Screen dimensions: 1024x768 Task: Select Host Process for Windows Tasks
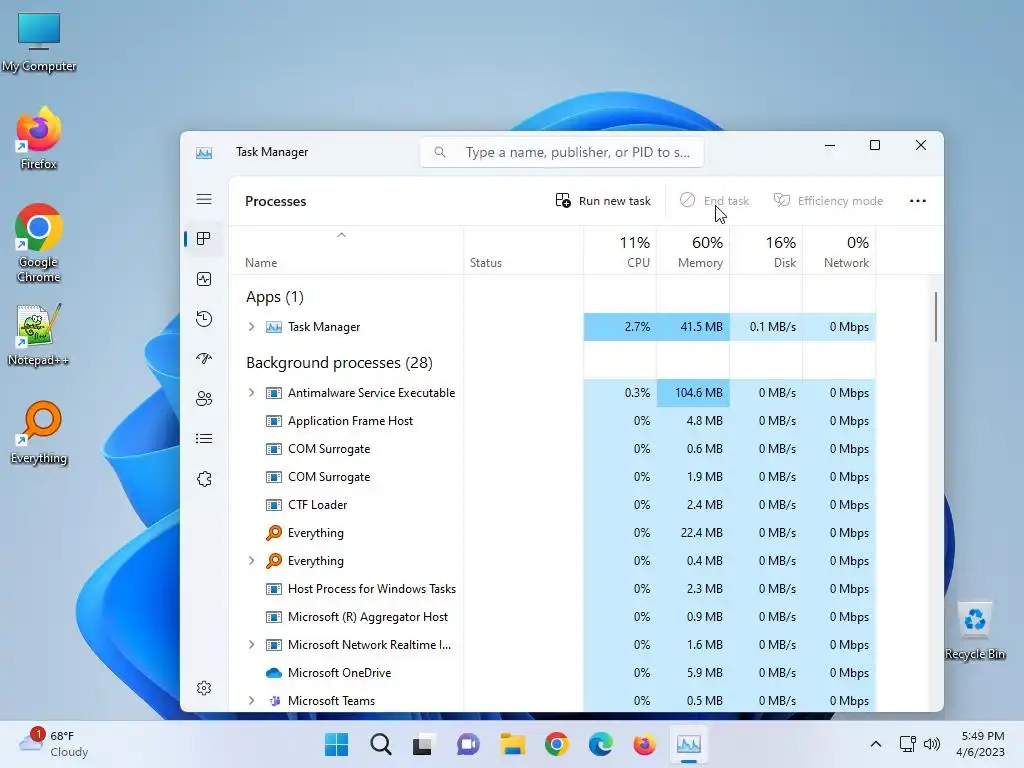552,588
